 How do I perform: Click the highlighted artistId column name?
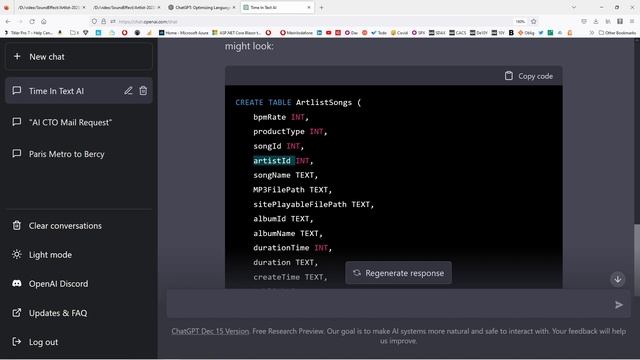(x=272, y=161)
